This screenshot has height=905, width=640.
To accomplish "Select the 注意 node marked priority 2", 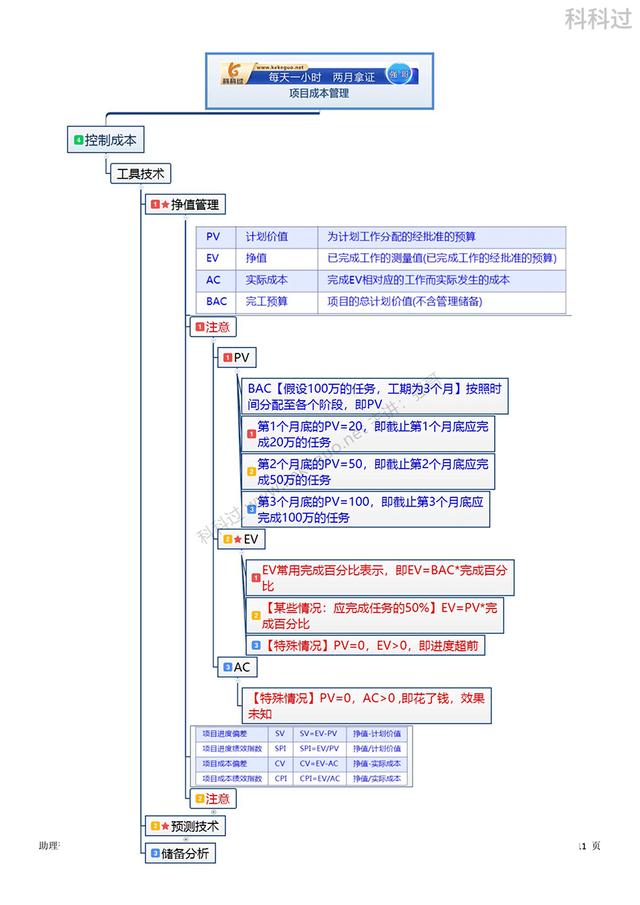I will click(213, 799).
